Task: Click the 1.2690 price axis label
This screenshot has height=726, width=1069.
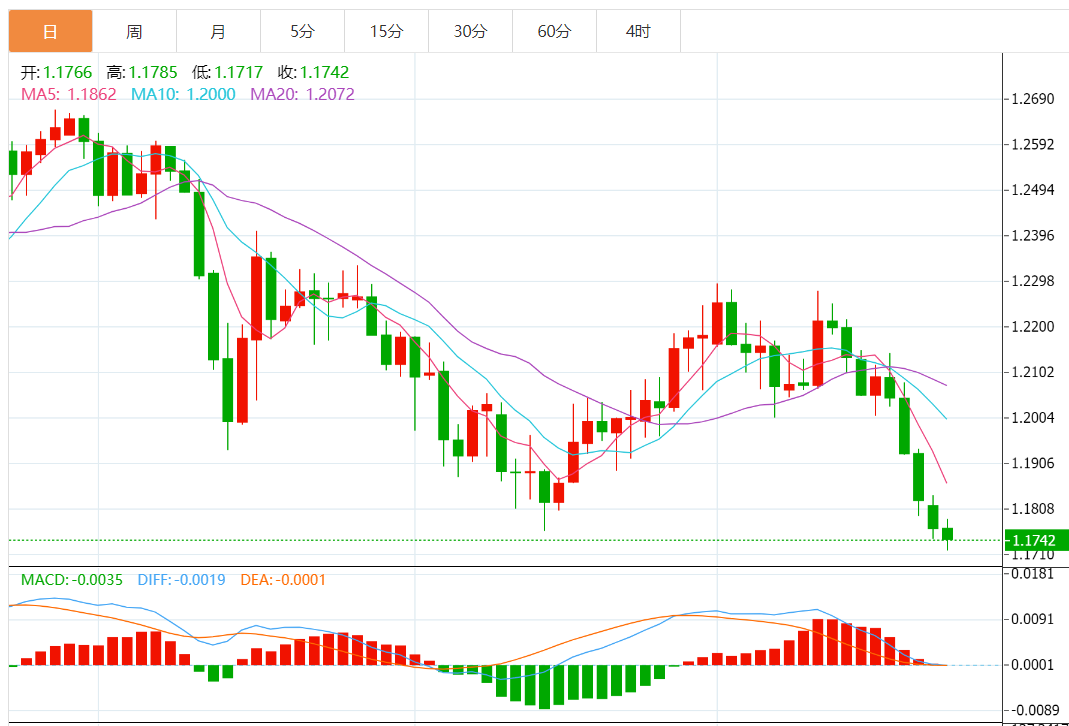Action: click(x=1033, y=99)
